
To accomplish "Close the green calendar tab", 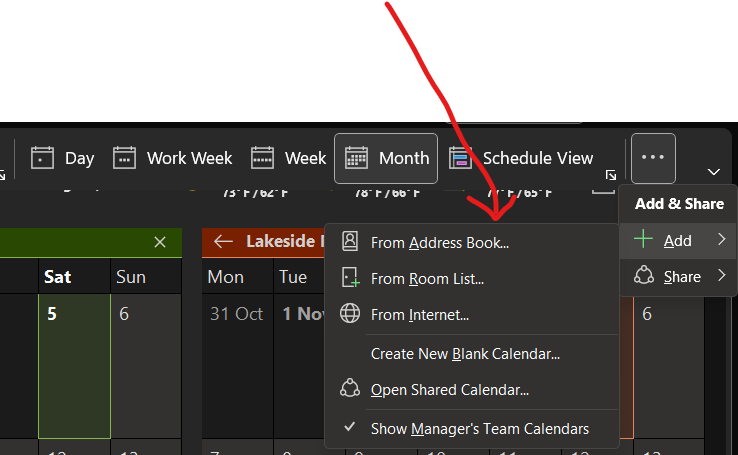I will [x=160, y=242].
